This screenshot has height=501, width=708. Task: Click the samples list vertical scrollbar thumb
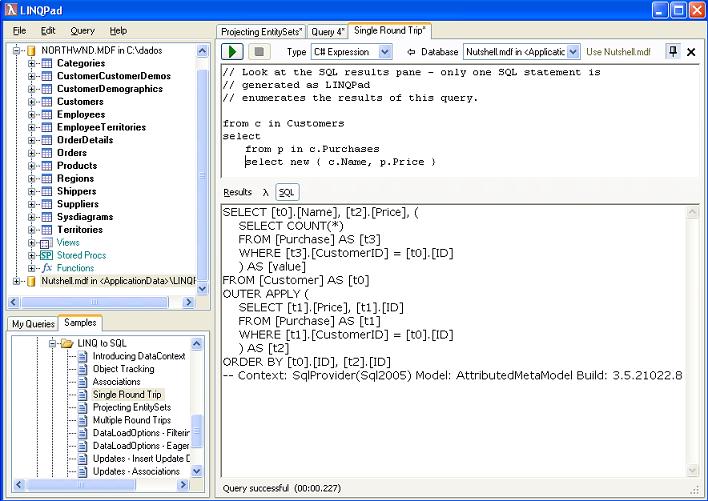pos(197,431)
